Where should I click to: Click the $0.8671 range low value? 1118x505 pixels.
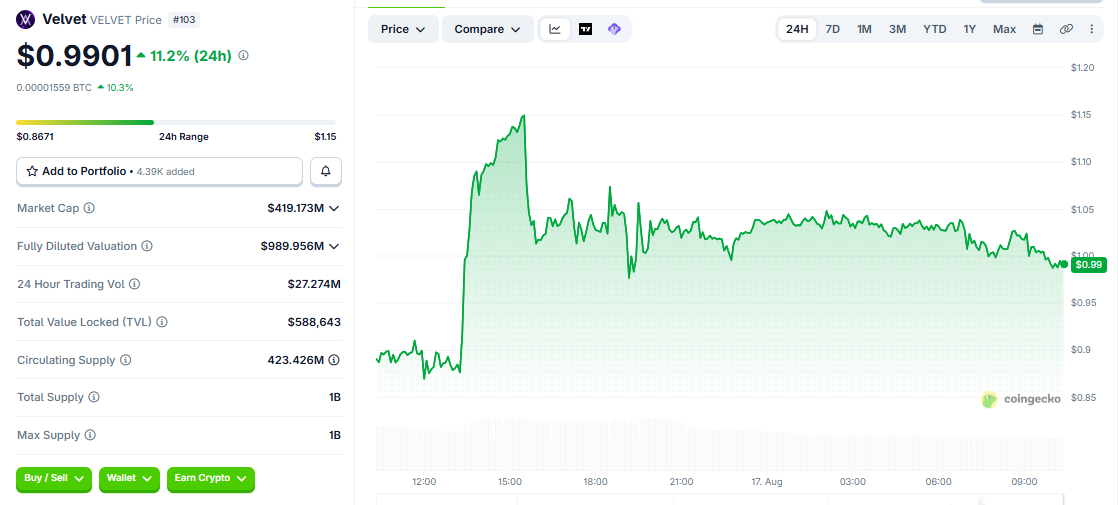pos(35,136)
